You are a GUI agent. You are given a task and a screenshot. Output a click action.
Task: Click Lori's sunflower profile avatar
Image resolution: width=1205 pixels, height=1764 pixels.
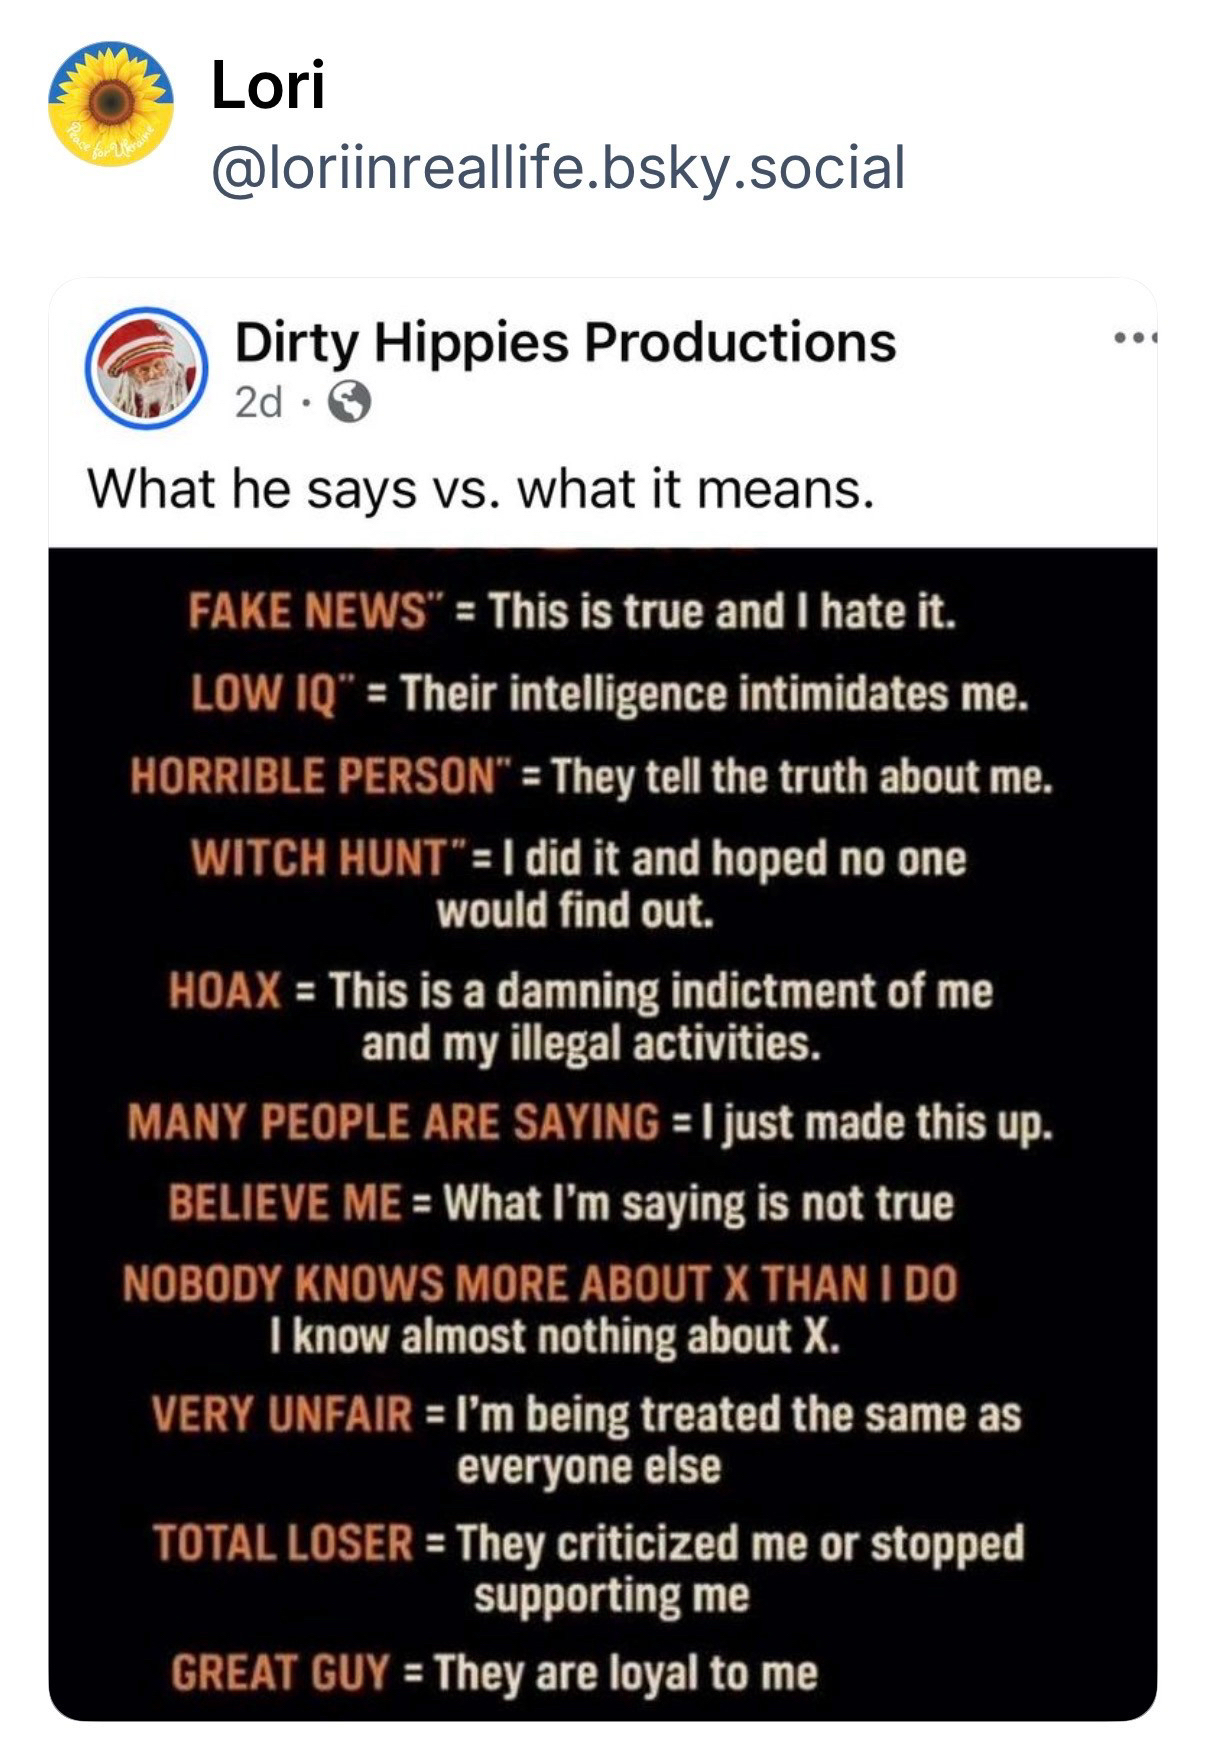point(110,104)
